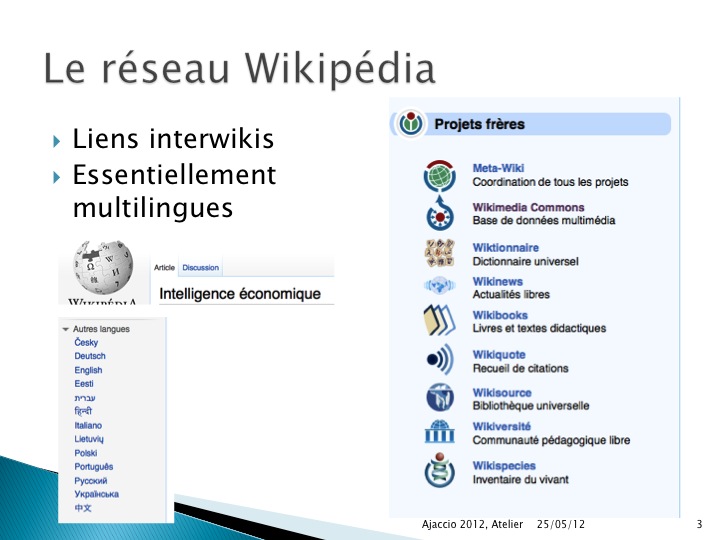
Task: Click the Wikimedia logo beside Projets frères
Action: tap(411, 124)
